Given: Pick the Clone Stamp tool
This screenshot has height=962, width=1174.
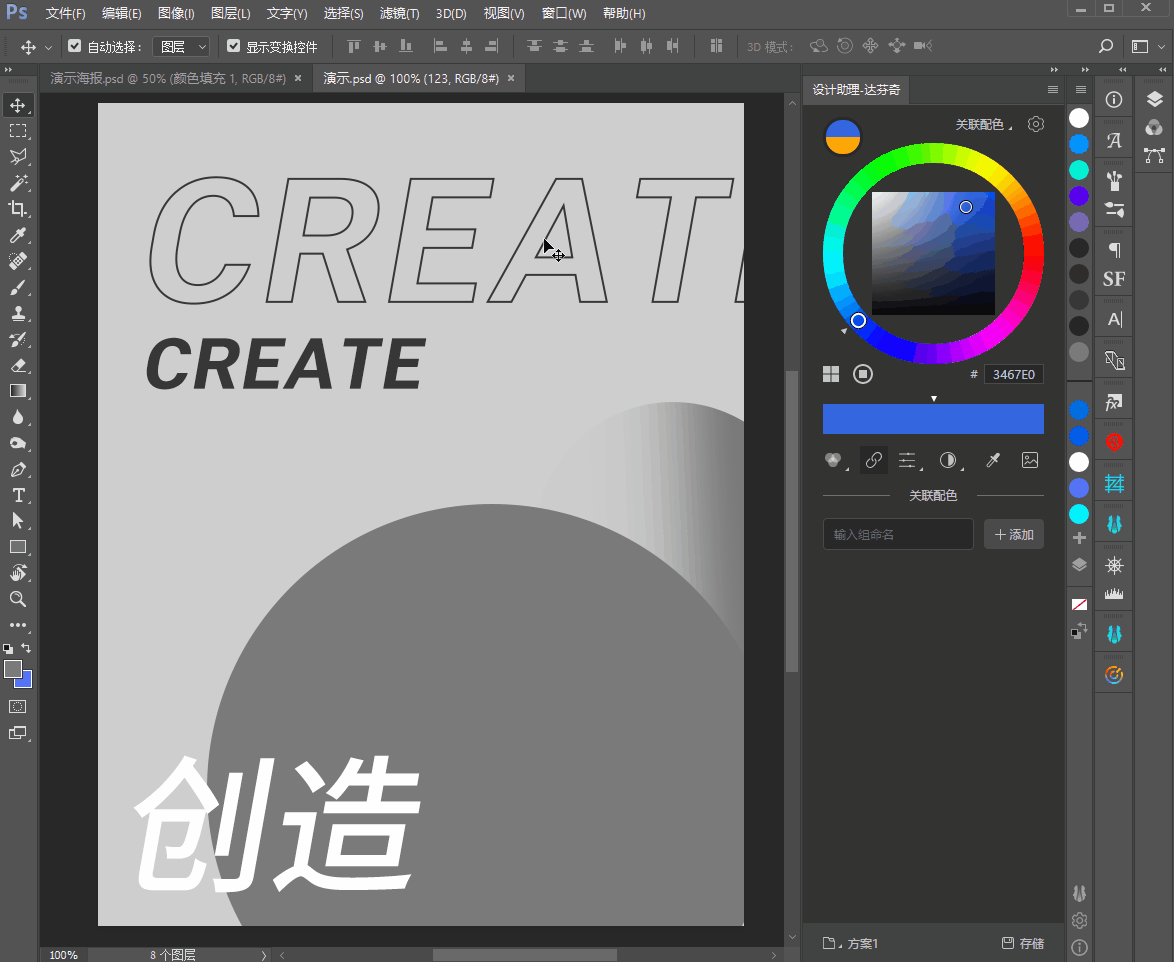Looking at the screenshot, I should coord(18,313).
